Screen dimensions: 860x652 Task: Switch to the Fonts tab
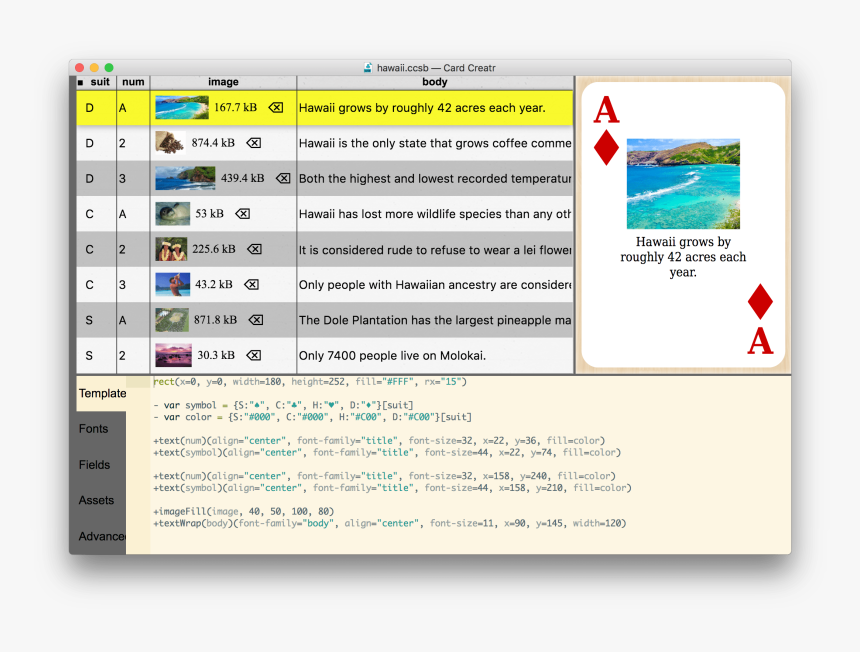[x=94, y=429]
